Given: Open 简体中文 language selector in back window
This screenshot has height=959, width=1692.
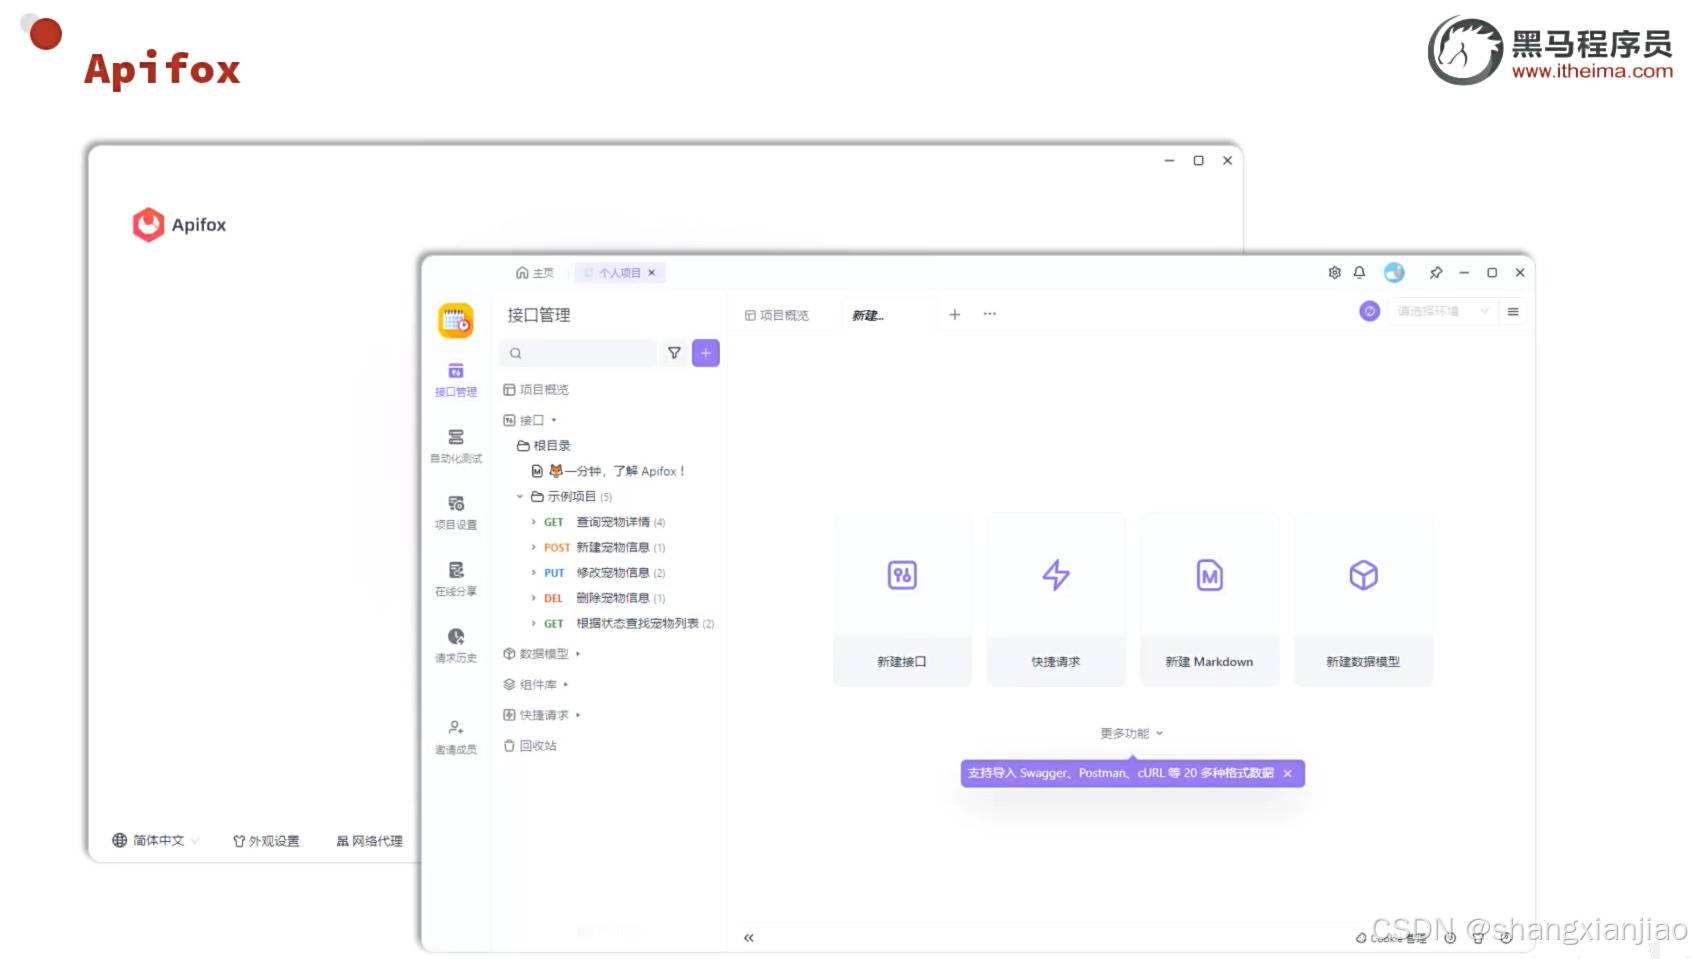Looking at the screenshot, I should 156,841.
